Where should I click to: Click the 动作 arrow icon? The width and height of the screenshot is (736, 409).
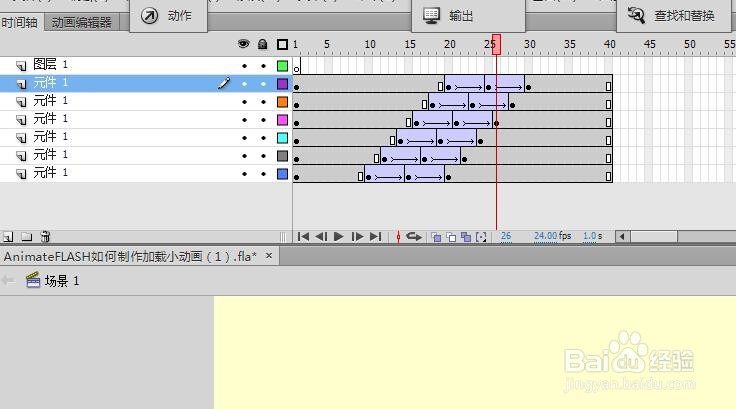(149, 16)
